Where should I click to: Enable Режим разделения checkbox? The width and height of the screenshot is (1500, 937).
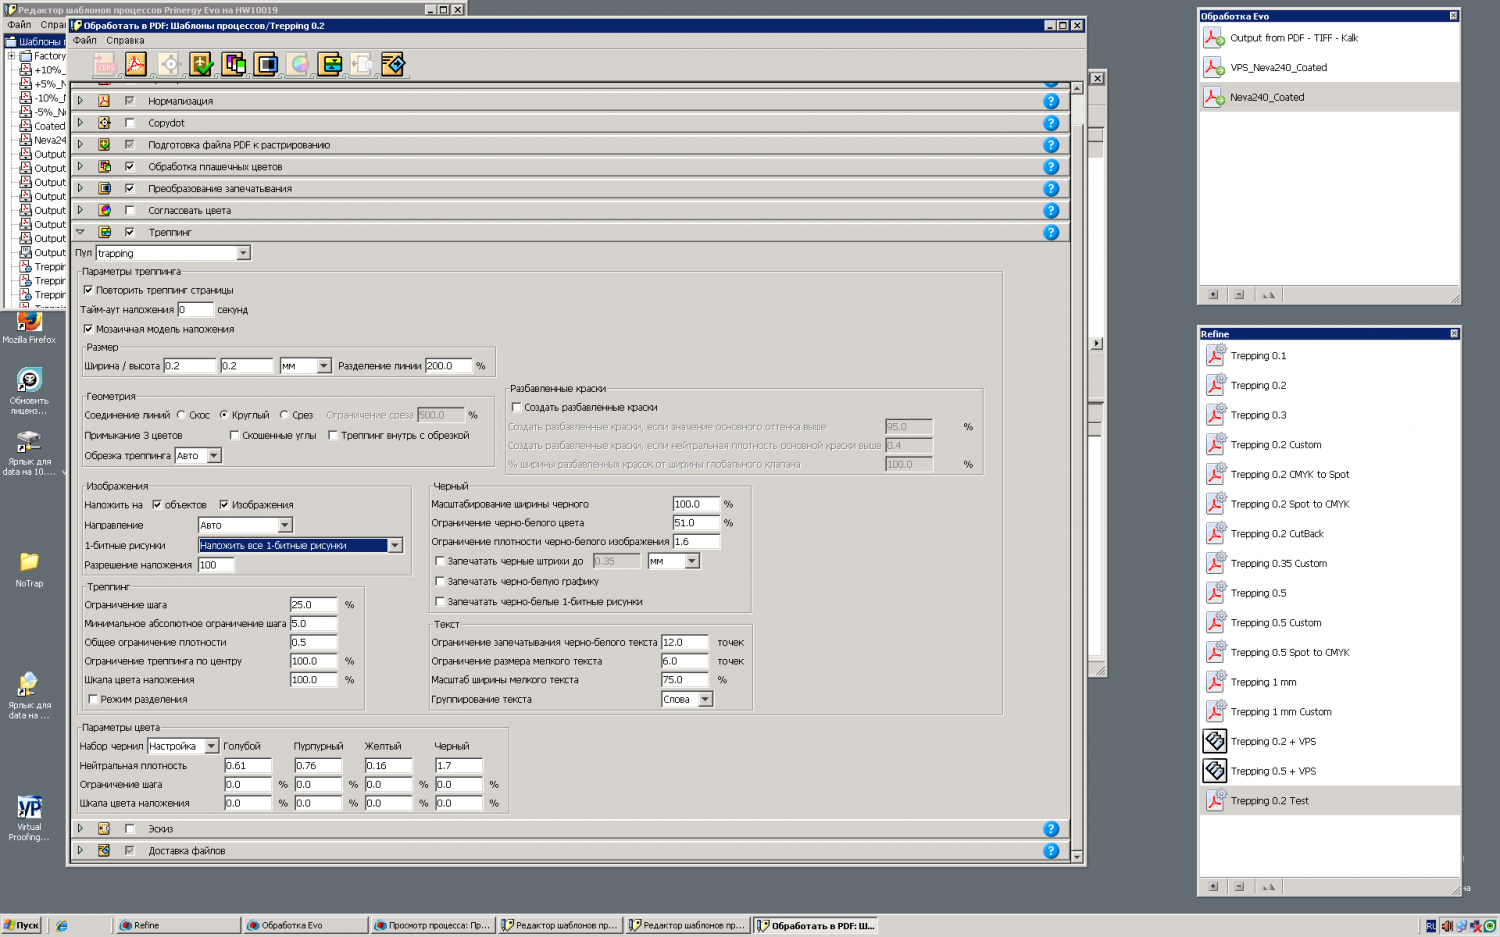(x=93, y=700)
